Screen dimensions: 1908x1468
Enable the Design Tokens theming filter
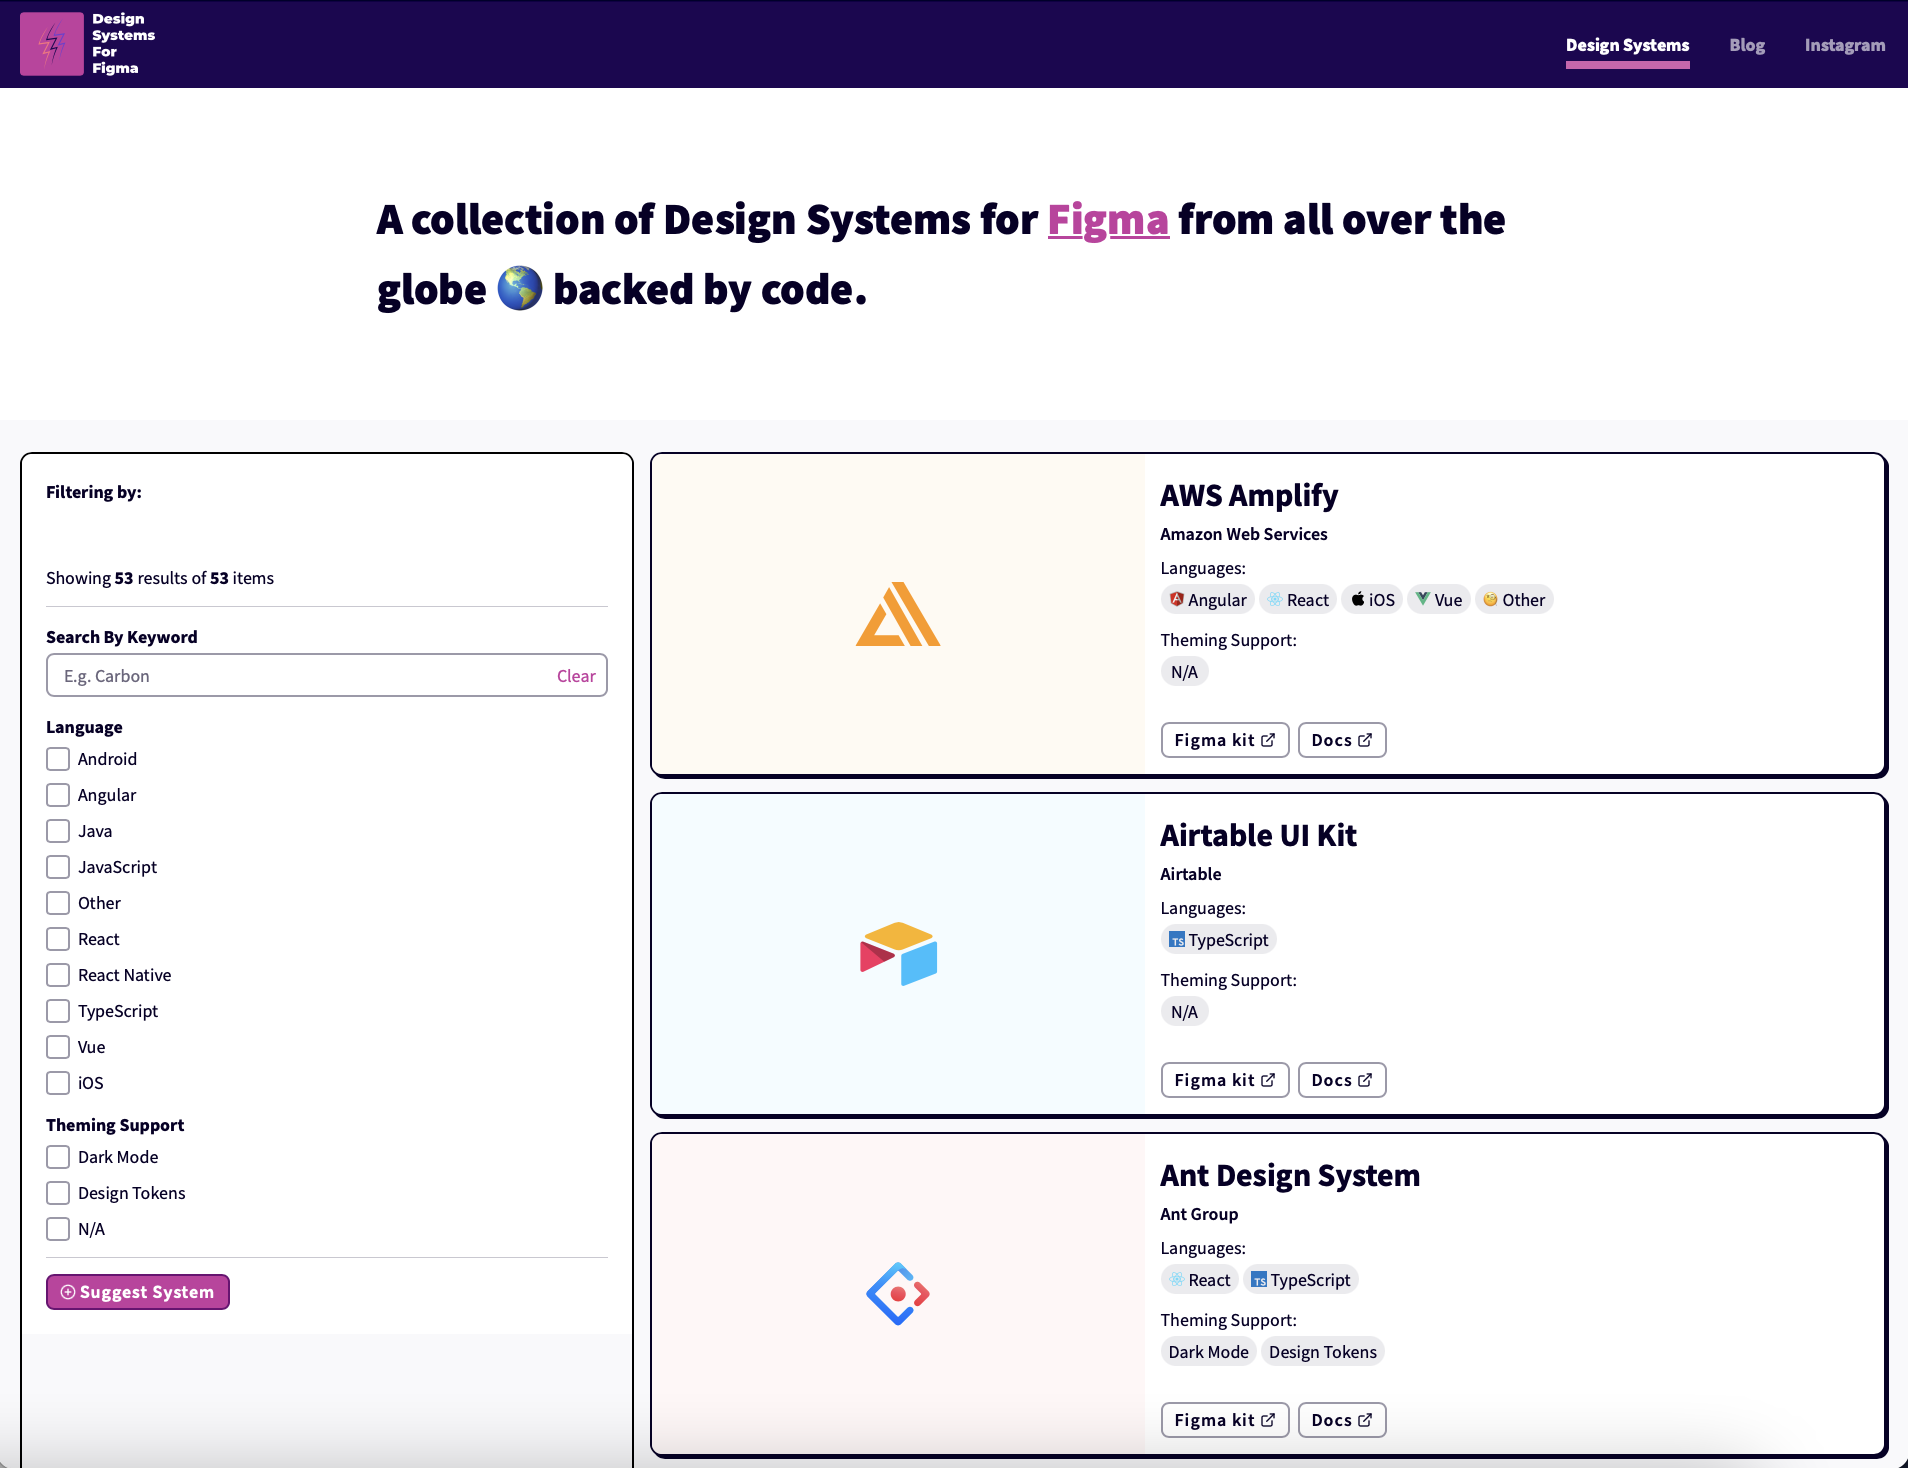click(x=58, y=1193)
